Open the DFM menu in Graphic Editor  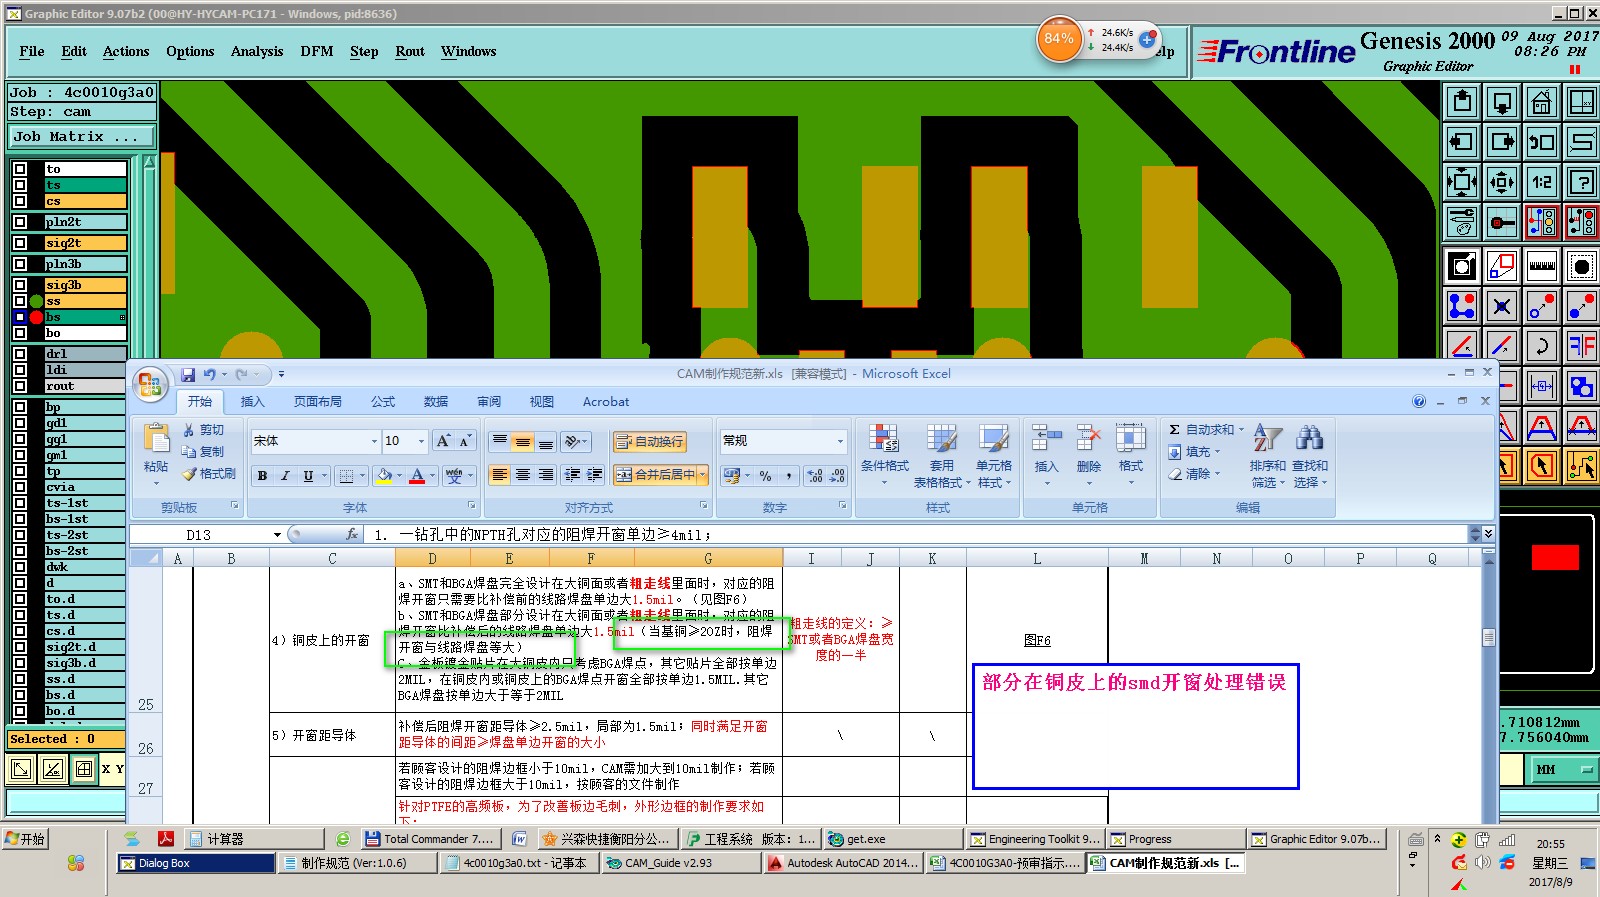tap(317, 52)
